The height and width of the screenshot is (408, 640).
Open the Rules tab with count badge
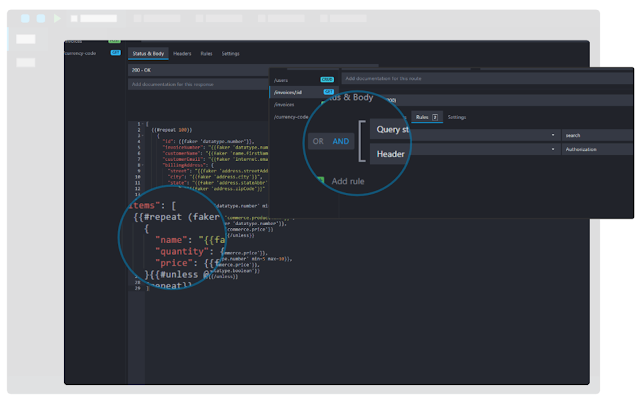pyautogui.click(x=427, y=117)
